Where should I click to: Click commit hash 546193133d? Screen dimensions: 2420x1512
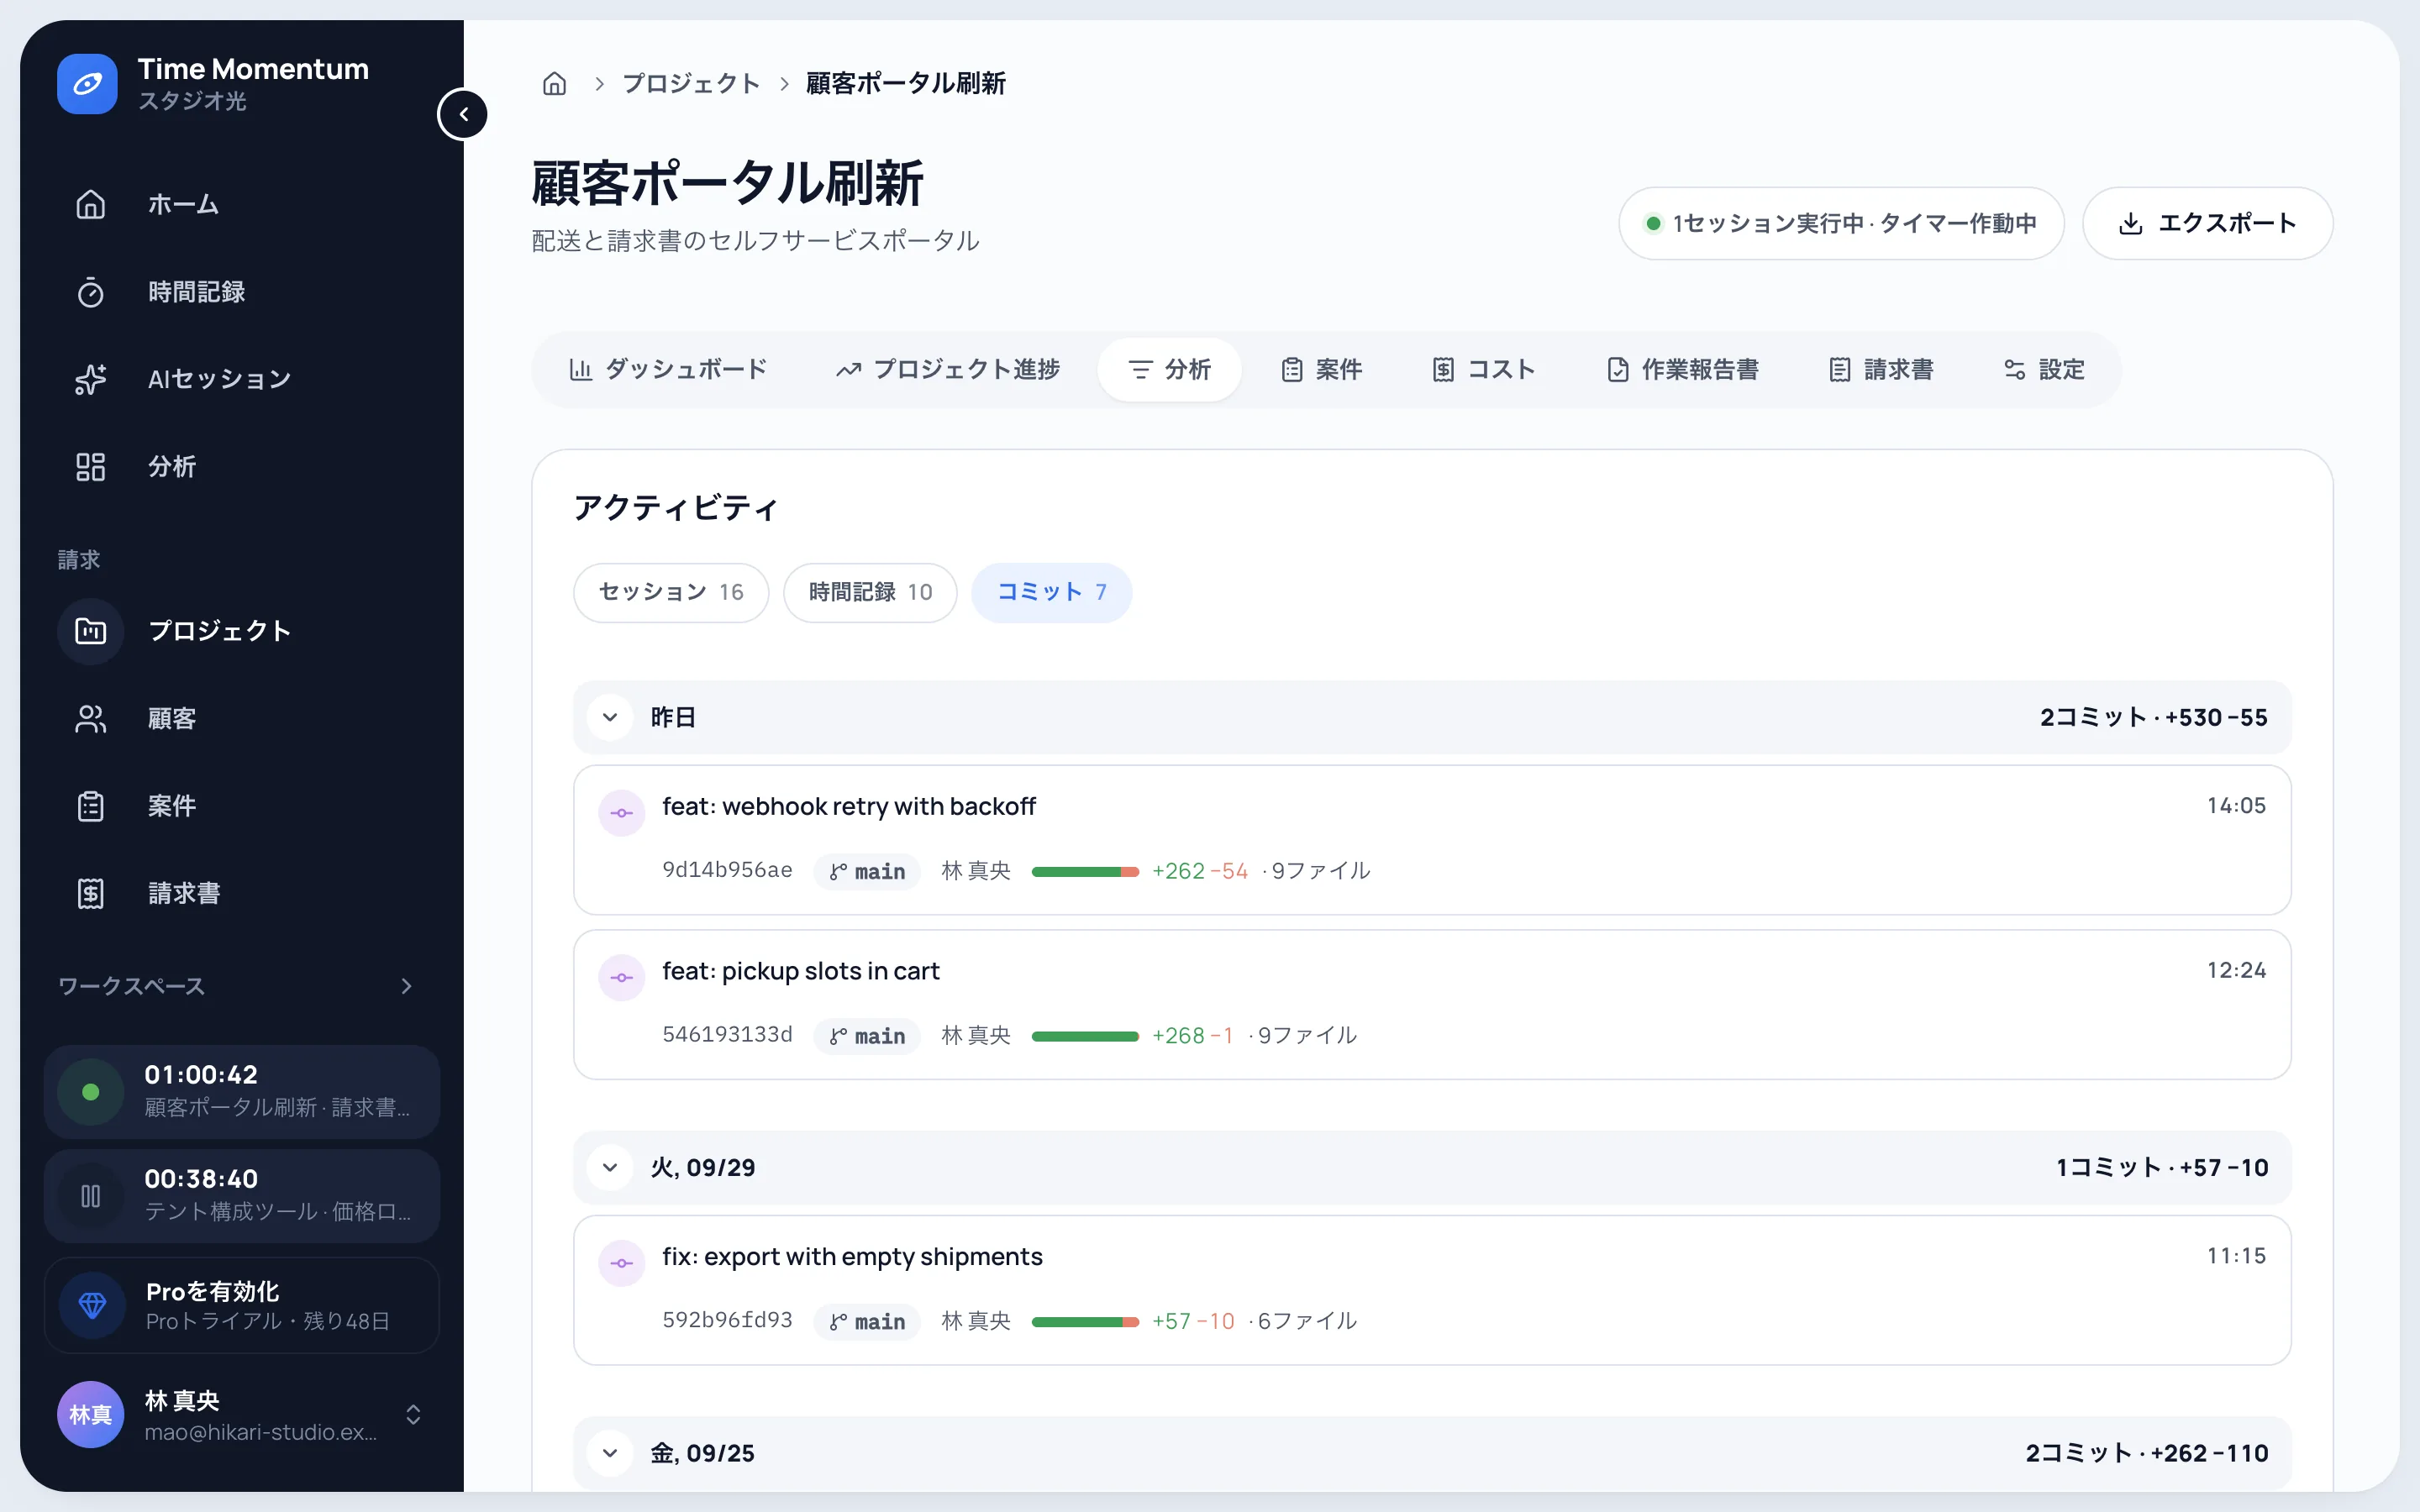[x=727, y=1035]
